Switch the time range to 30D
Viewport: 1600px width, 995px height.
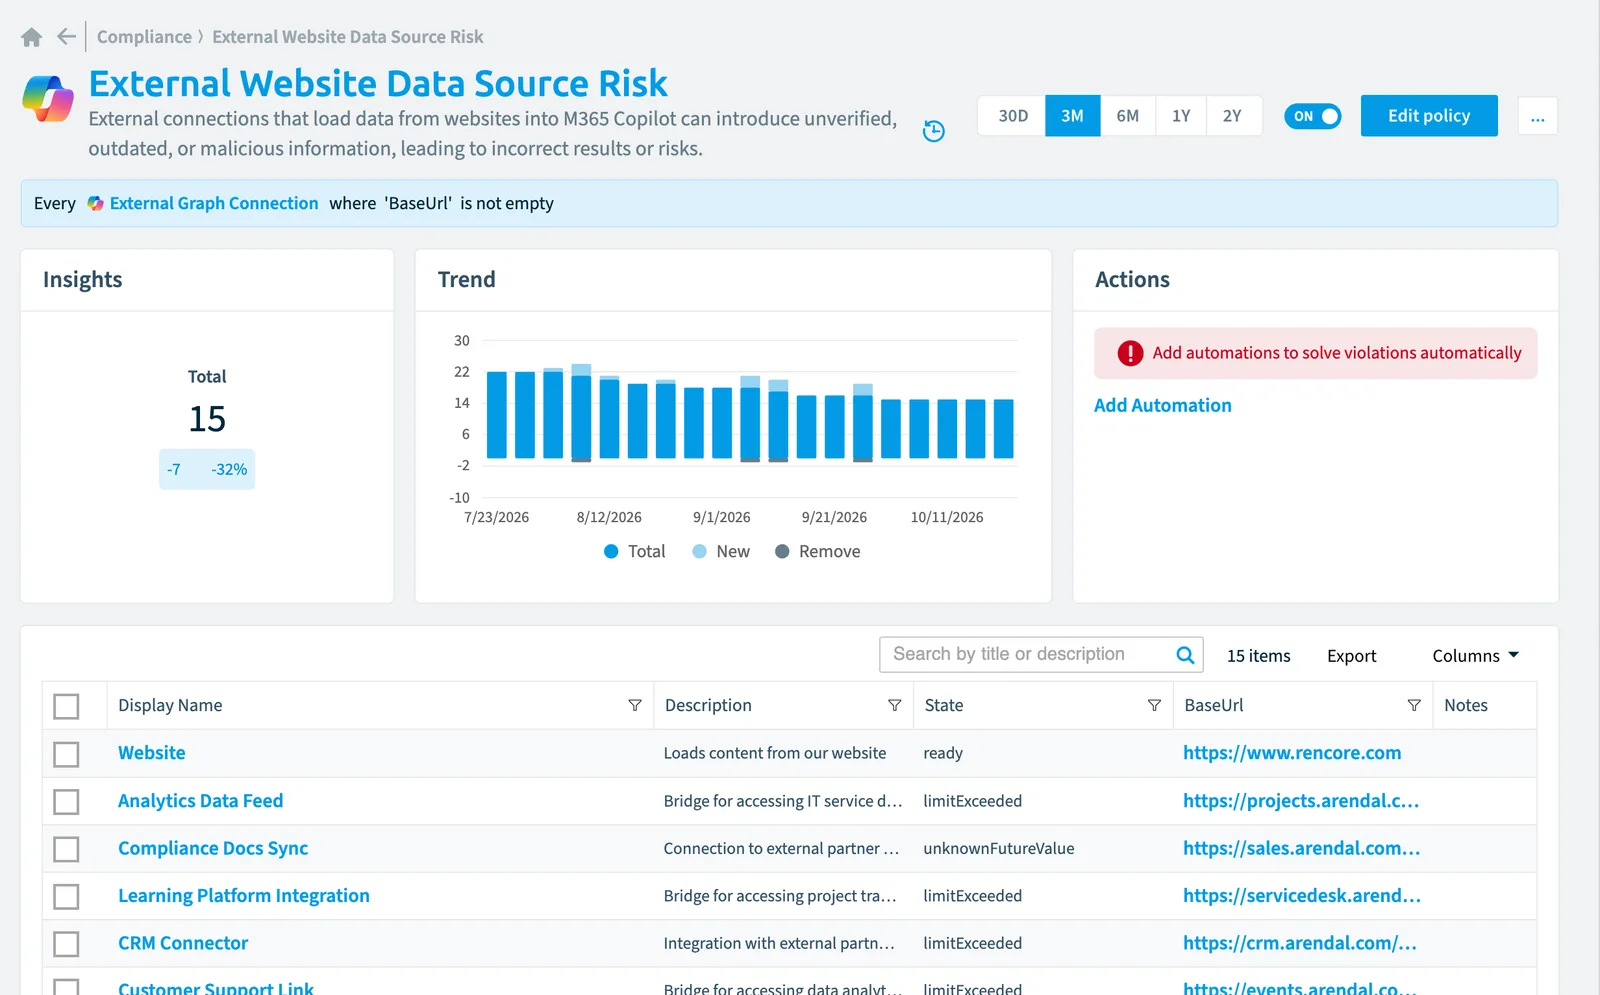point(1012,116)
